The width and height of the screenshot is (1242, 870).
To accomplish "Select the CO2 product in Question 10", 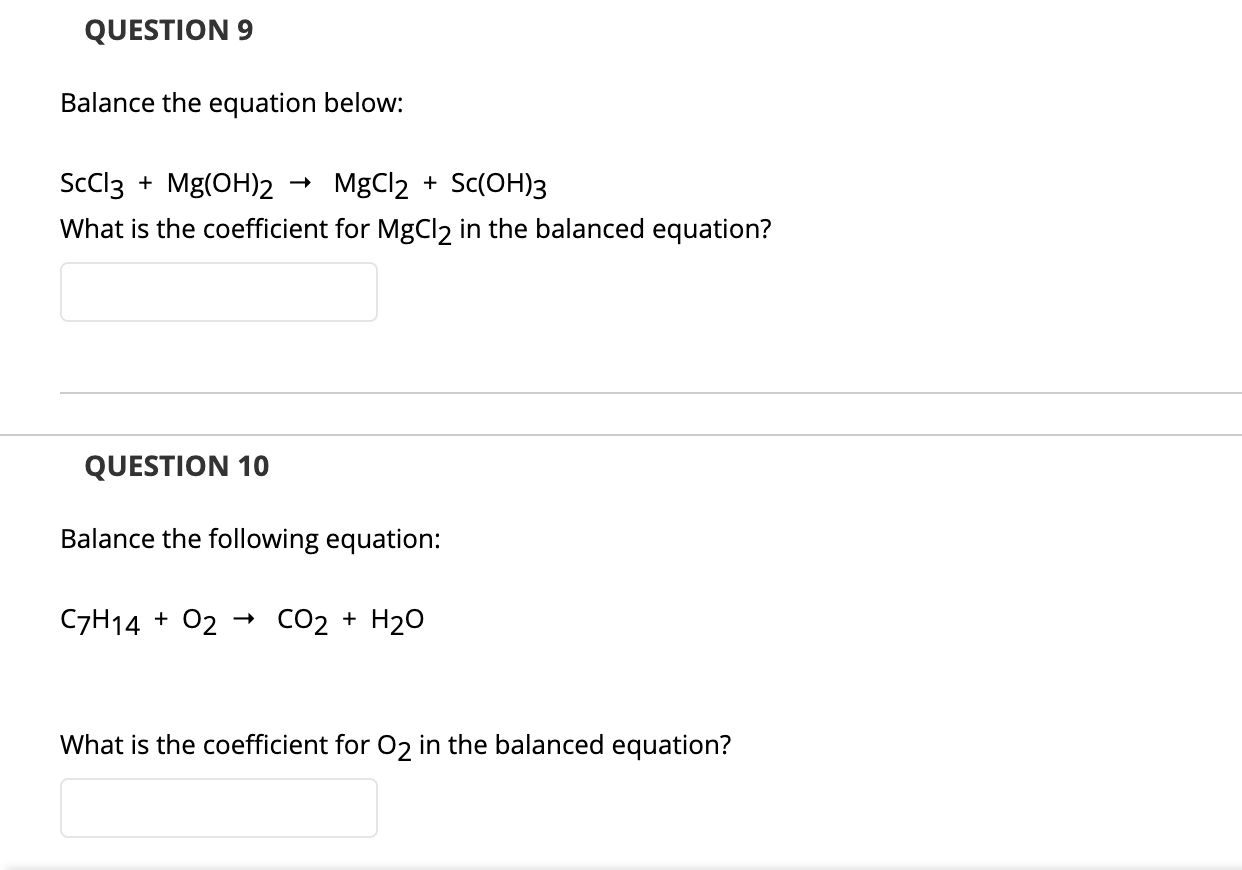I will [x=300, y=618].
